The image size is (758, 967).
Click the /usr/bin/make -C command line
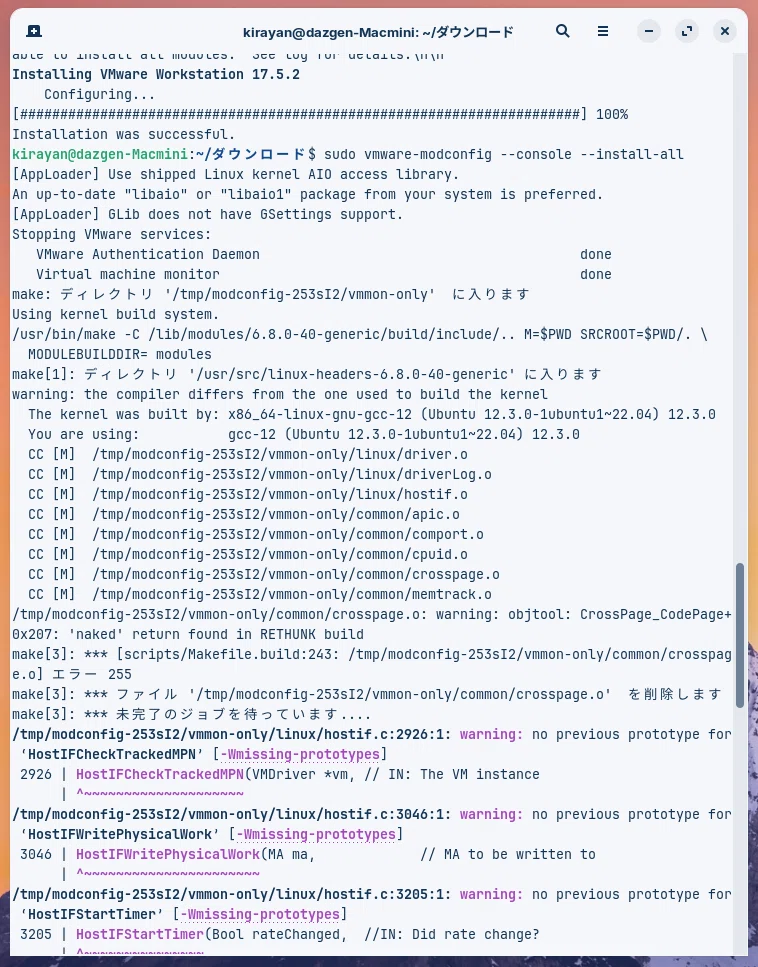click(x=360, y=334)
